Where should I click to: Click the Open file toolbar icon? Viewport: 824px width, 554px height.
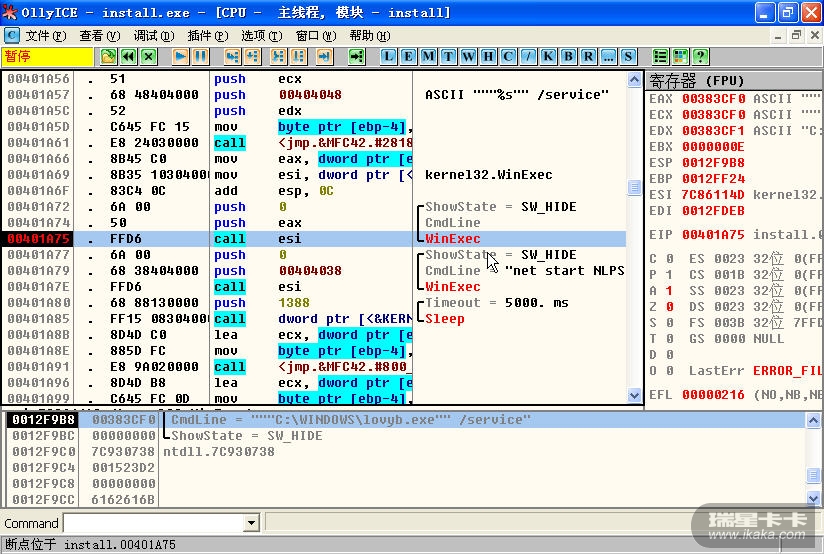109,56
